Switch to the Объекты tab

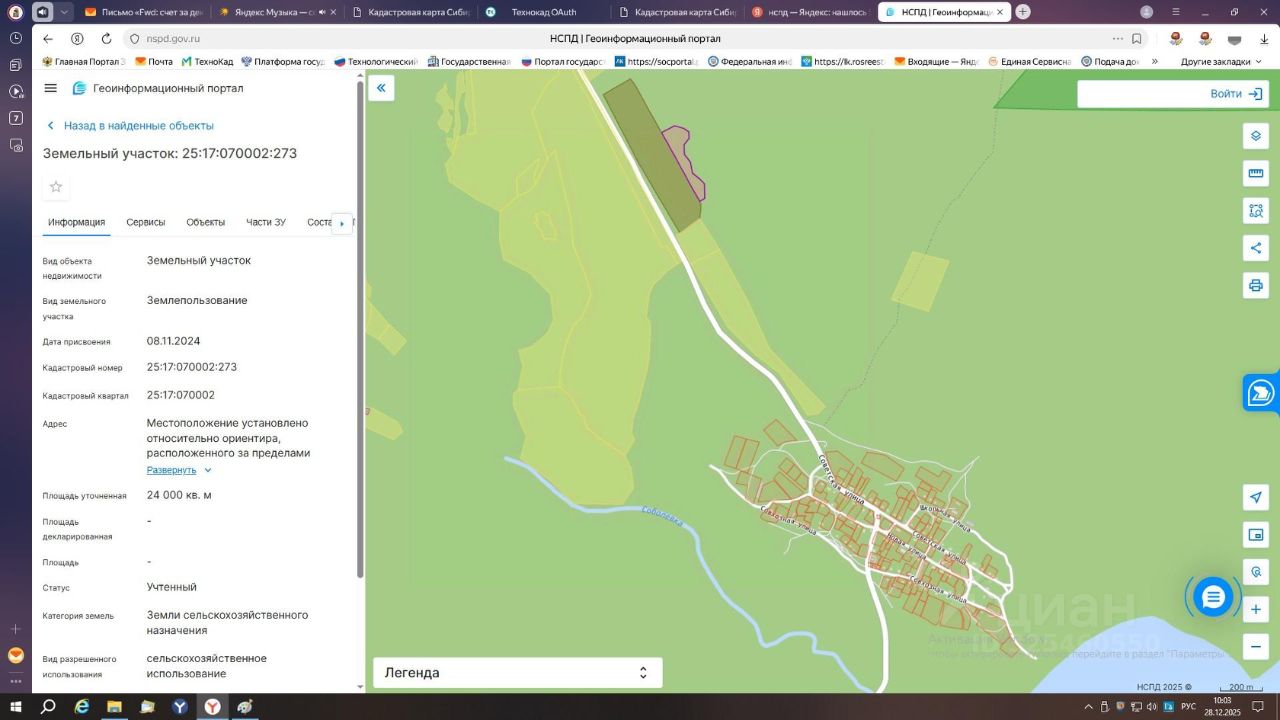[x=206, y=223]
